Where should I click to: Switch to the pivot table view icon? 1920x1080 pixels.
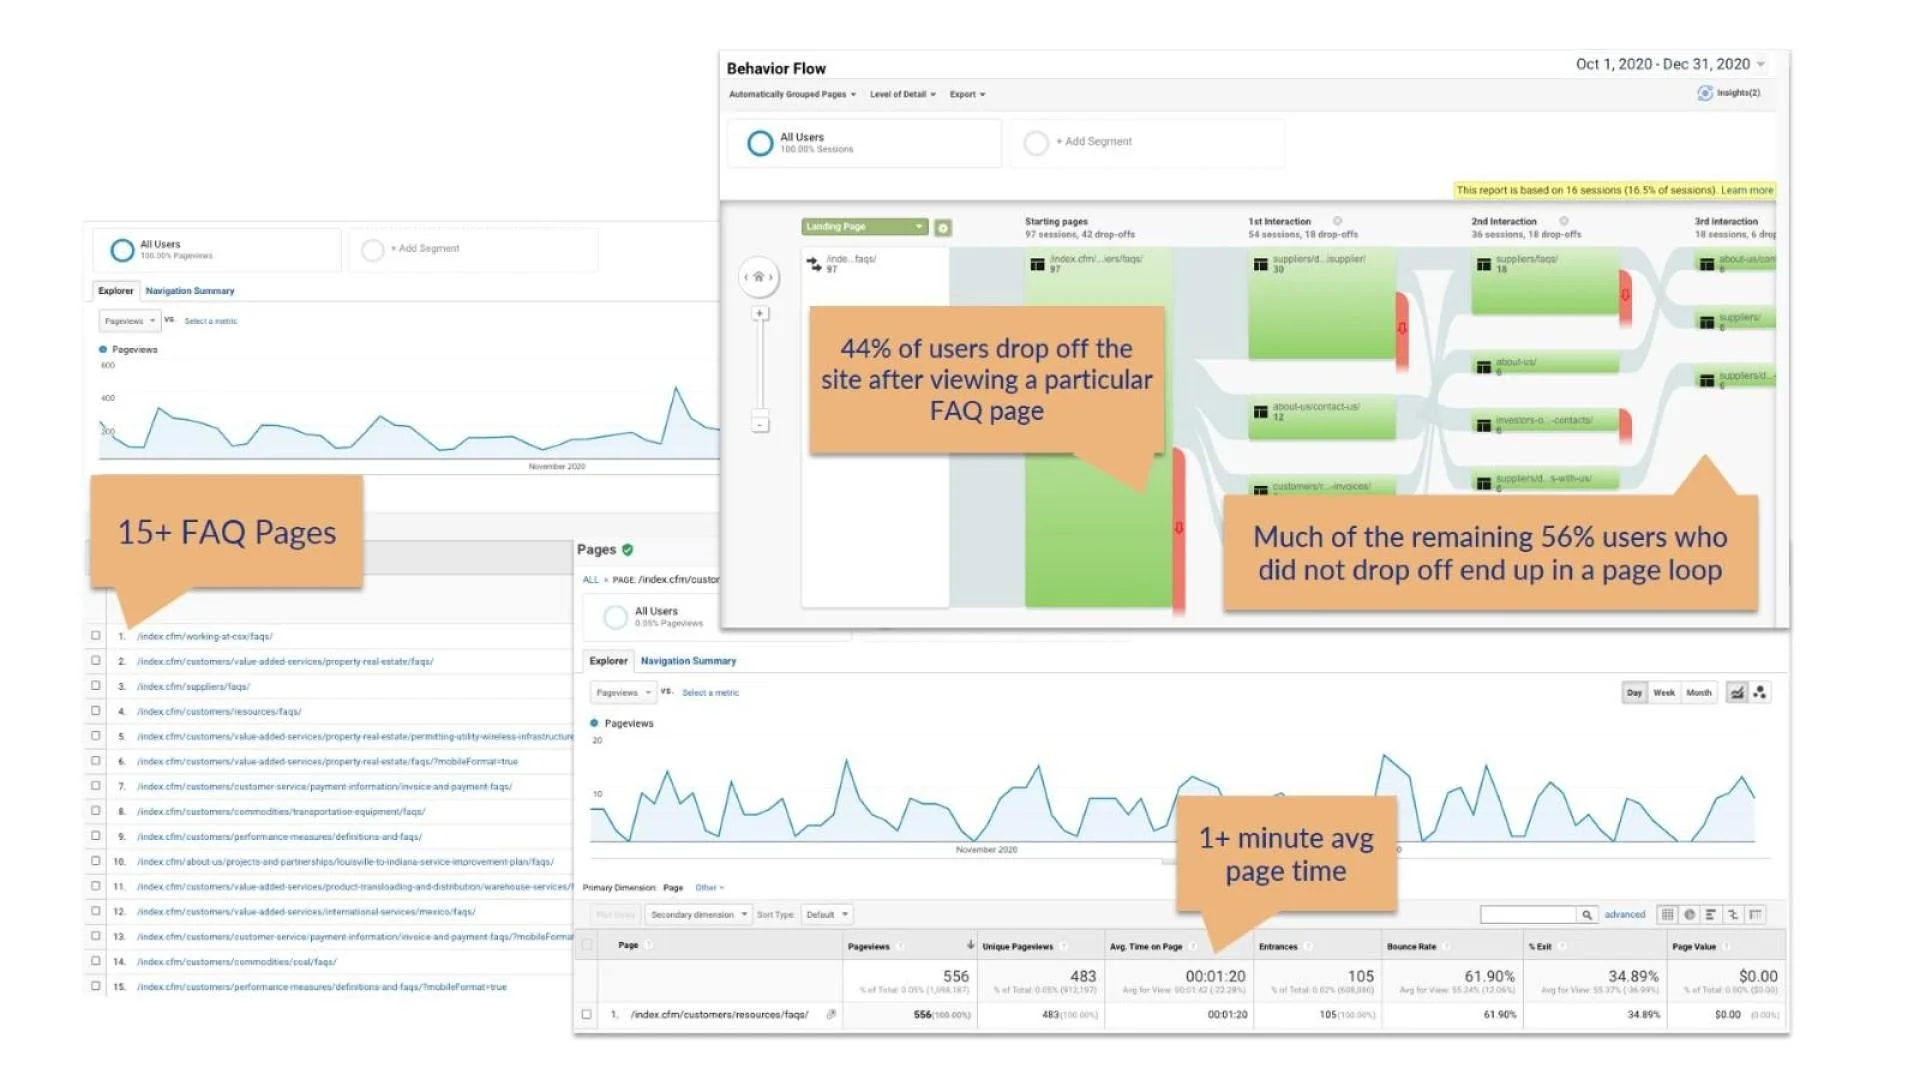point(1755,914)
